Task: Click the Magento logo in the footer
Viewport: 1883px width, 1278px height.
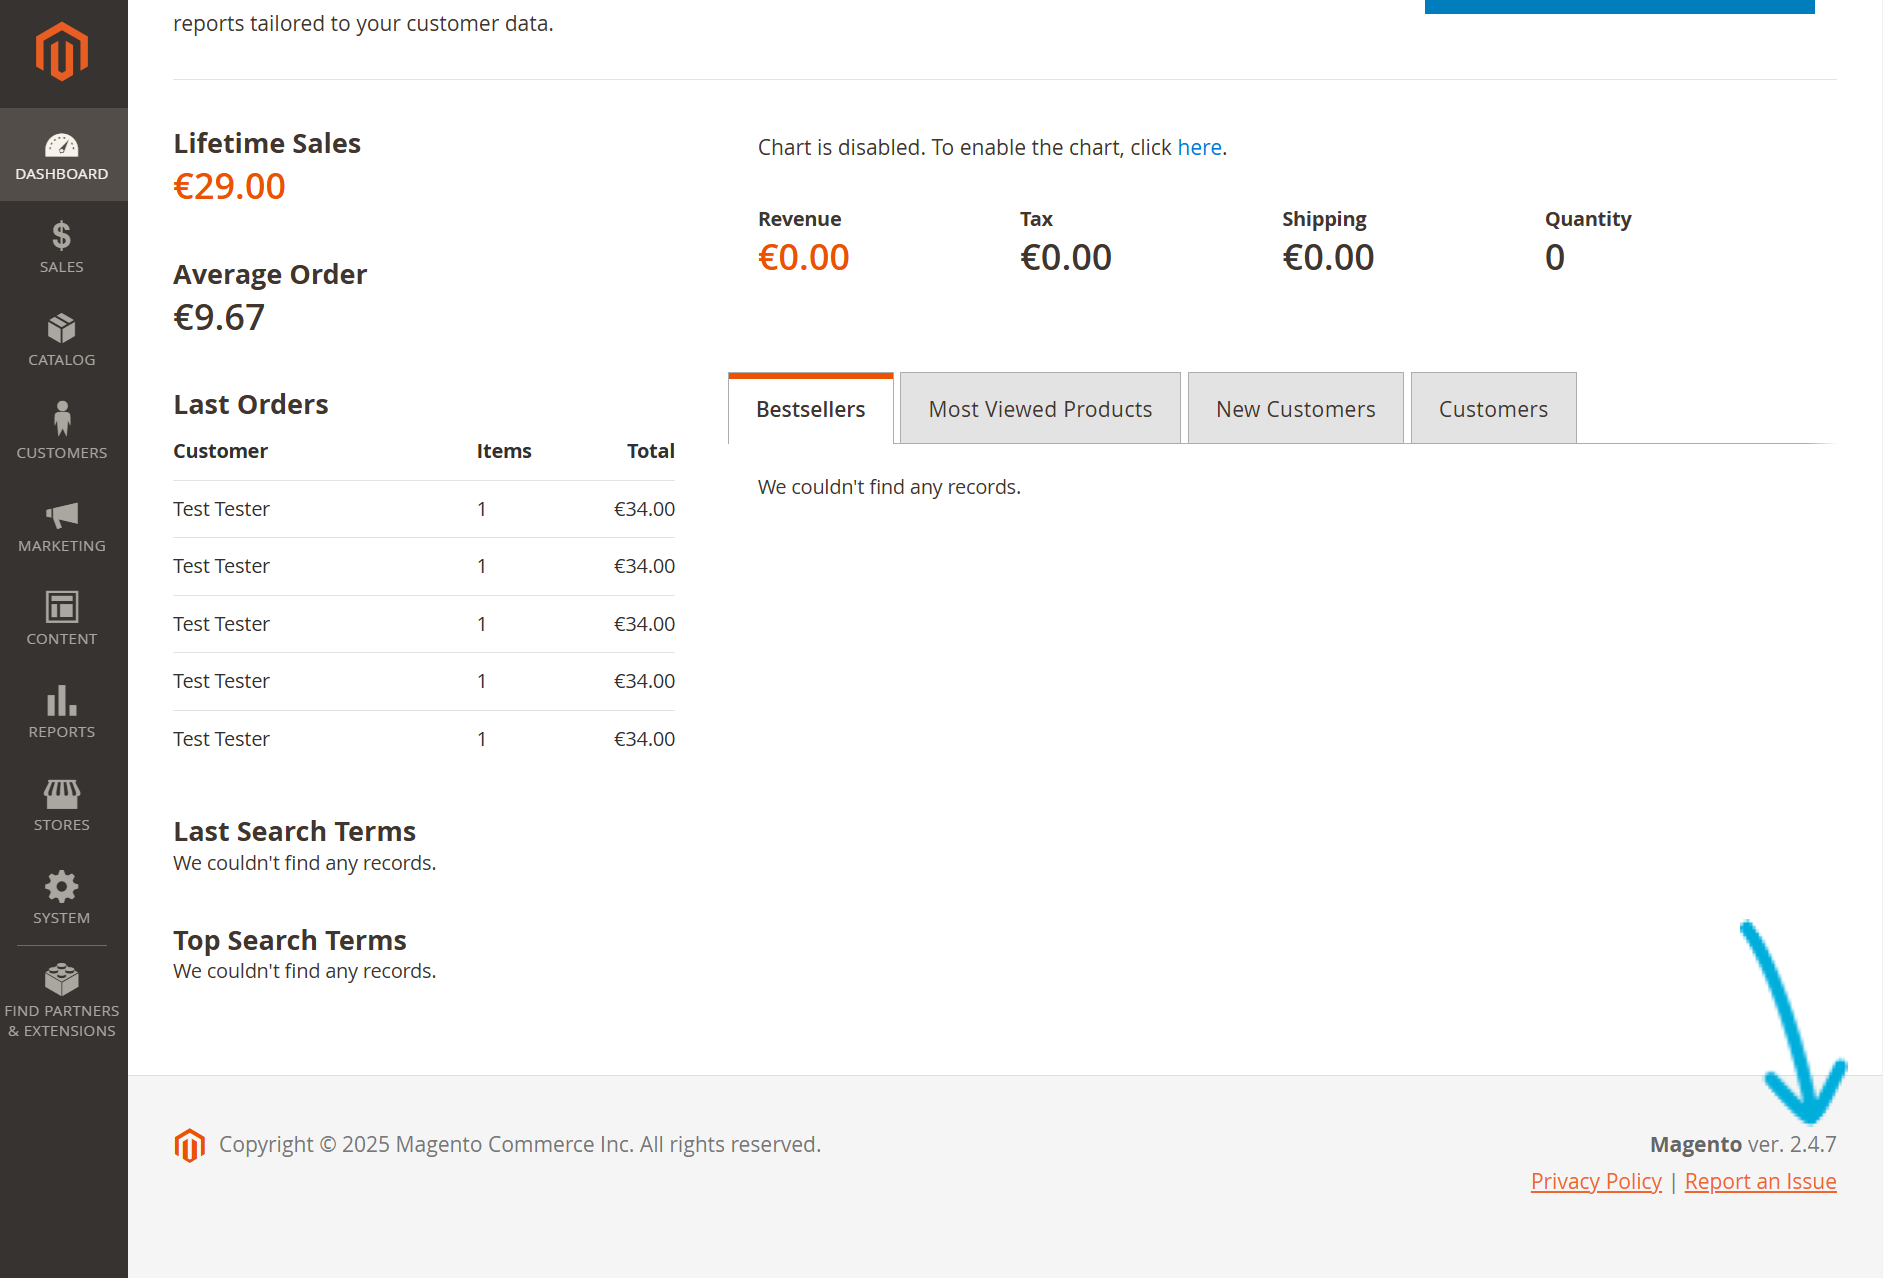Action: [x=190, y=1144]
